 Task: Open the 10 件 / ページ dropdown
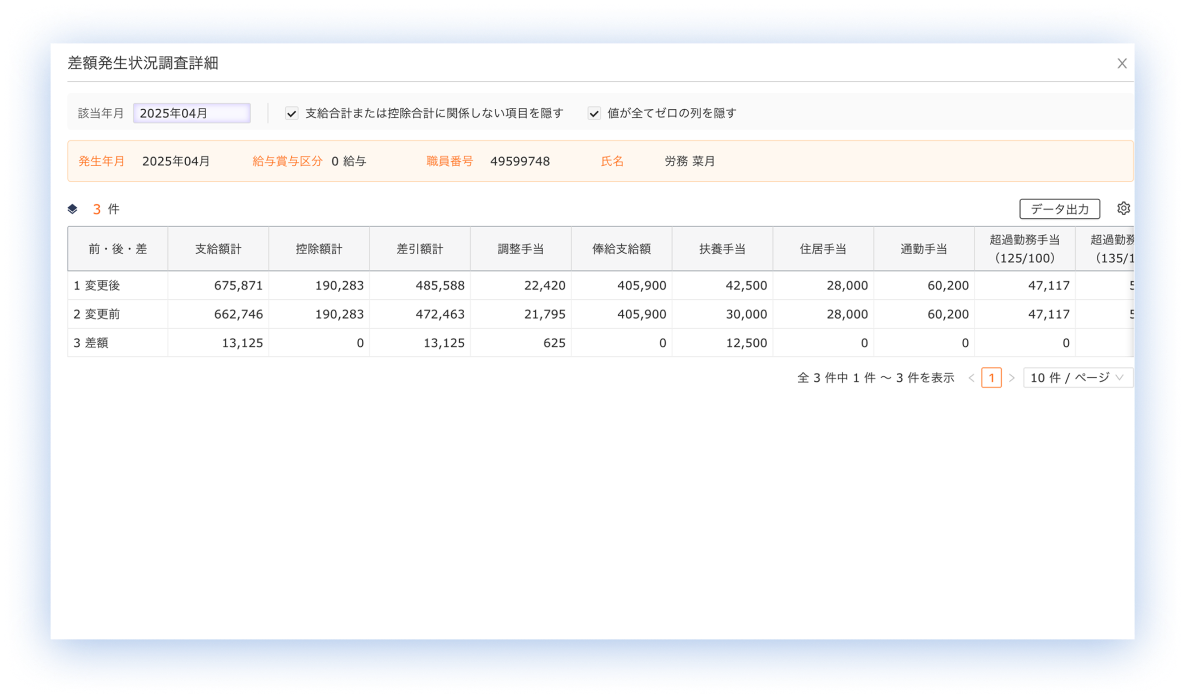coord(1078,377)
